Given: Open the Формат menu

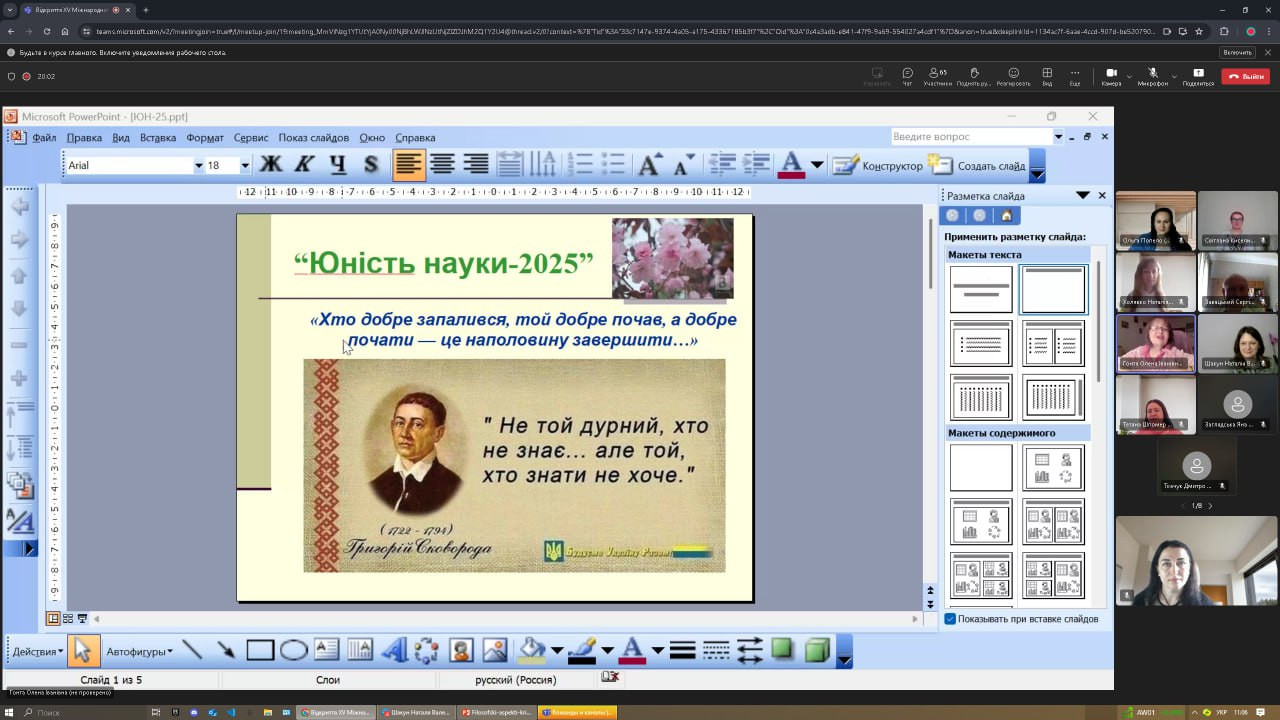Looking at the screenshot, I should point(205,138).
